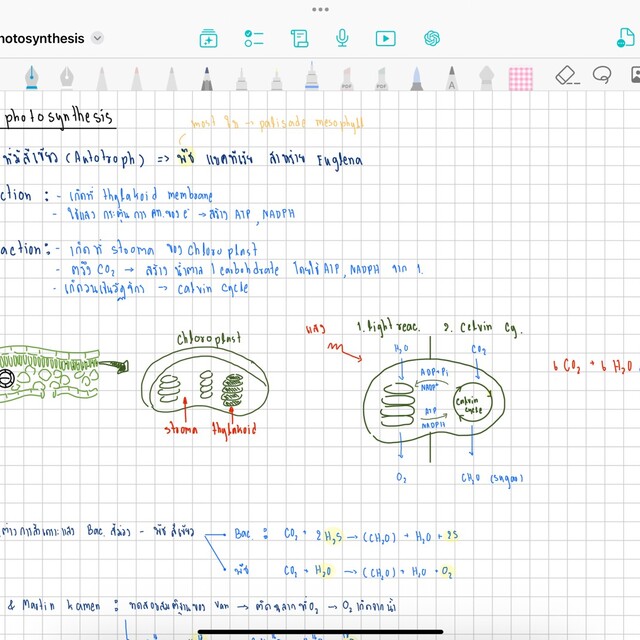
Task: Choose the eraser tool
Action: pos(566,75)
